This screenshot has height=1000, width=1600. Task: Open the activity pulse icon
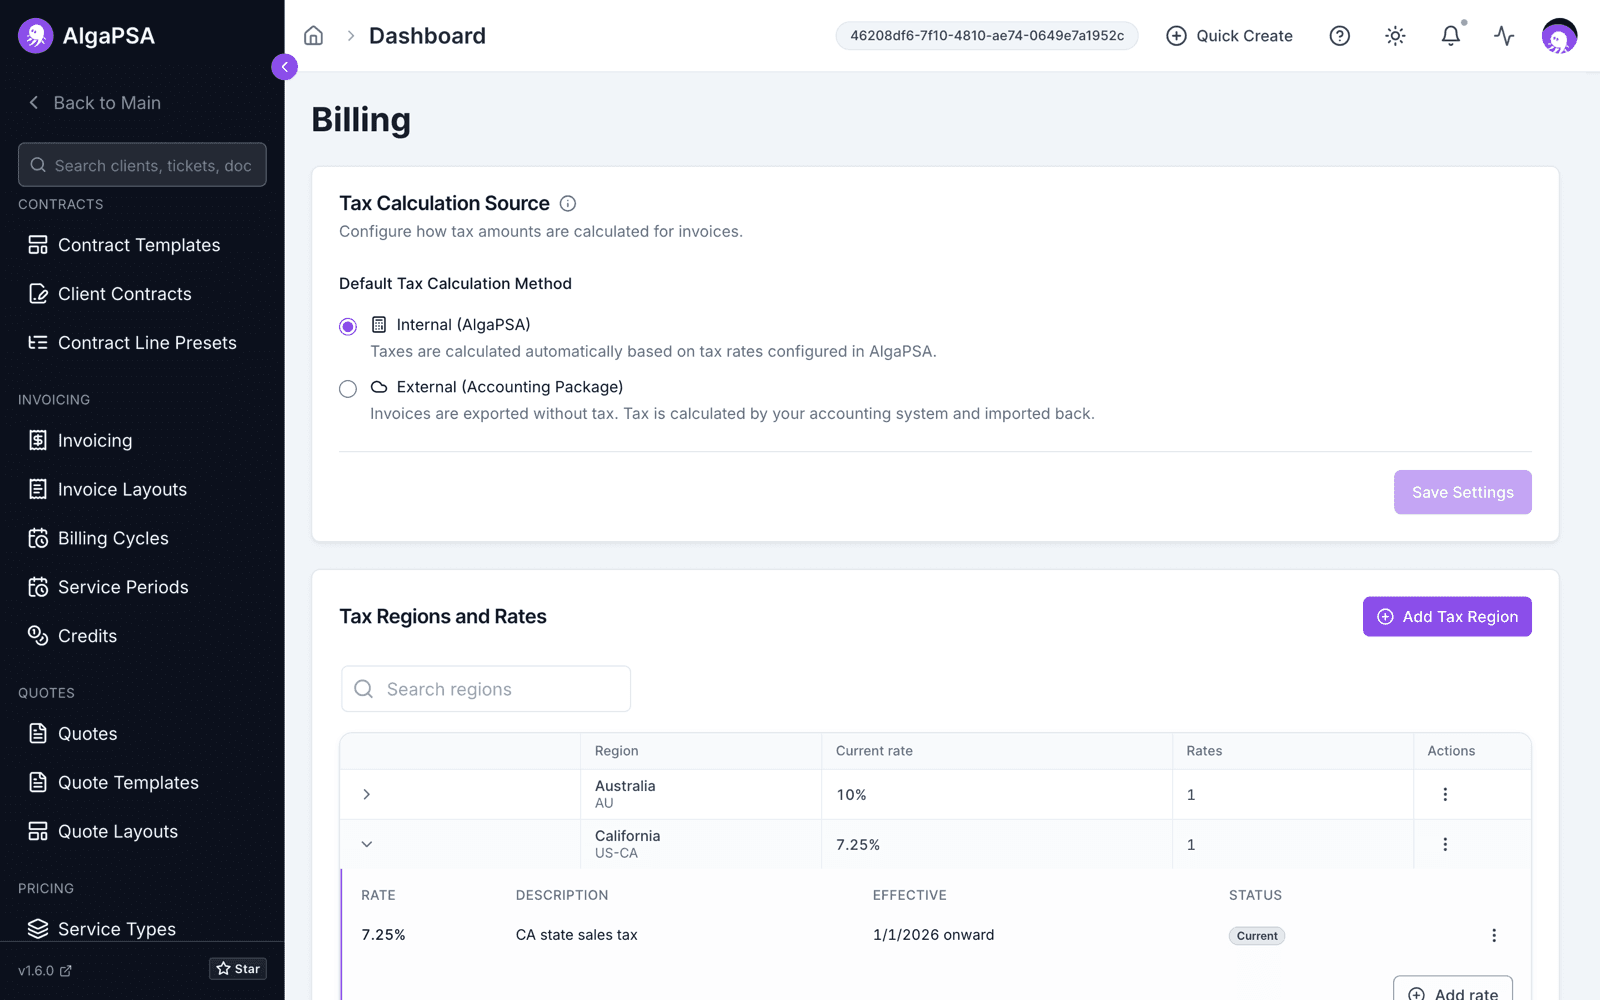pyautogui.click(x=1504, y=36)
